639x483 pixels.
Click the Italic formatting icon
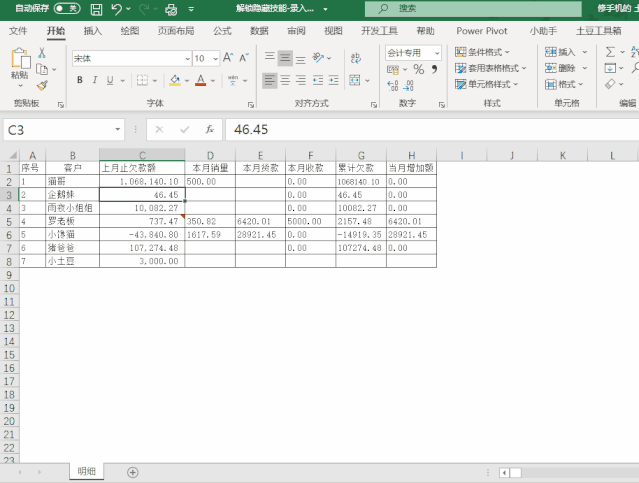[95, 80]
